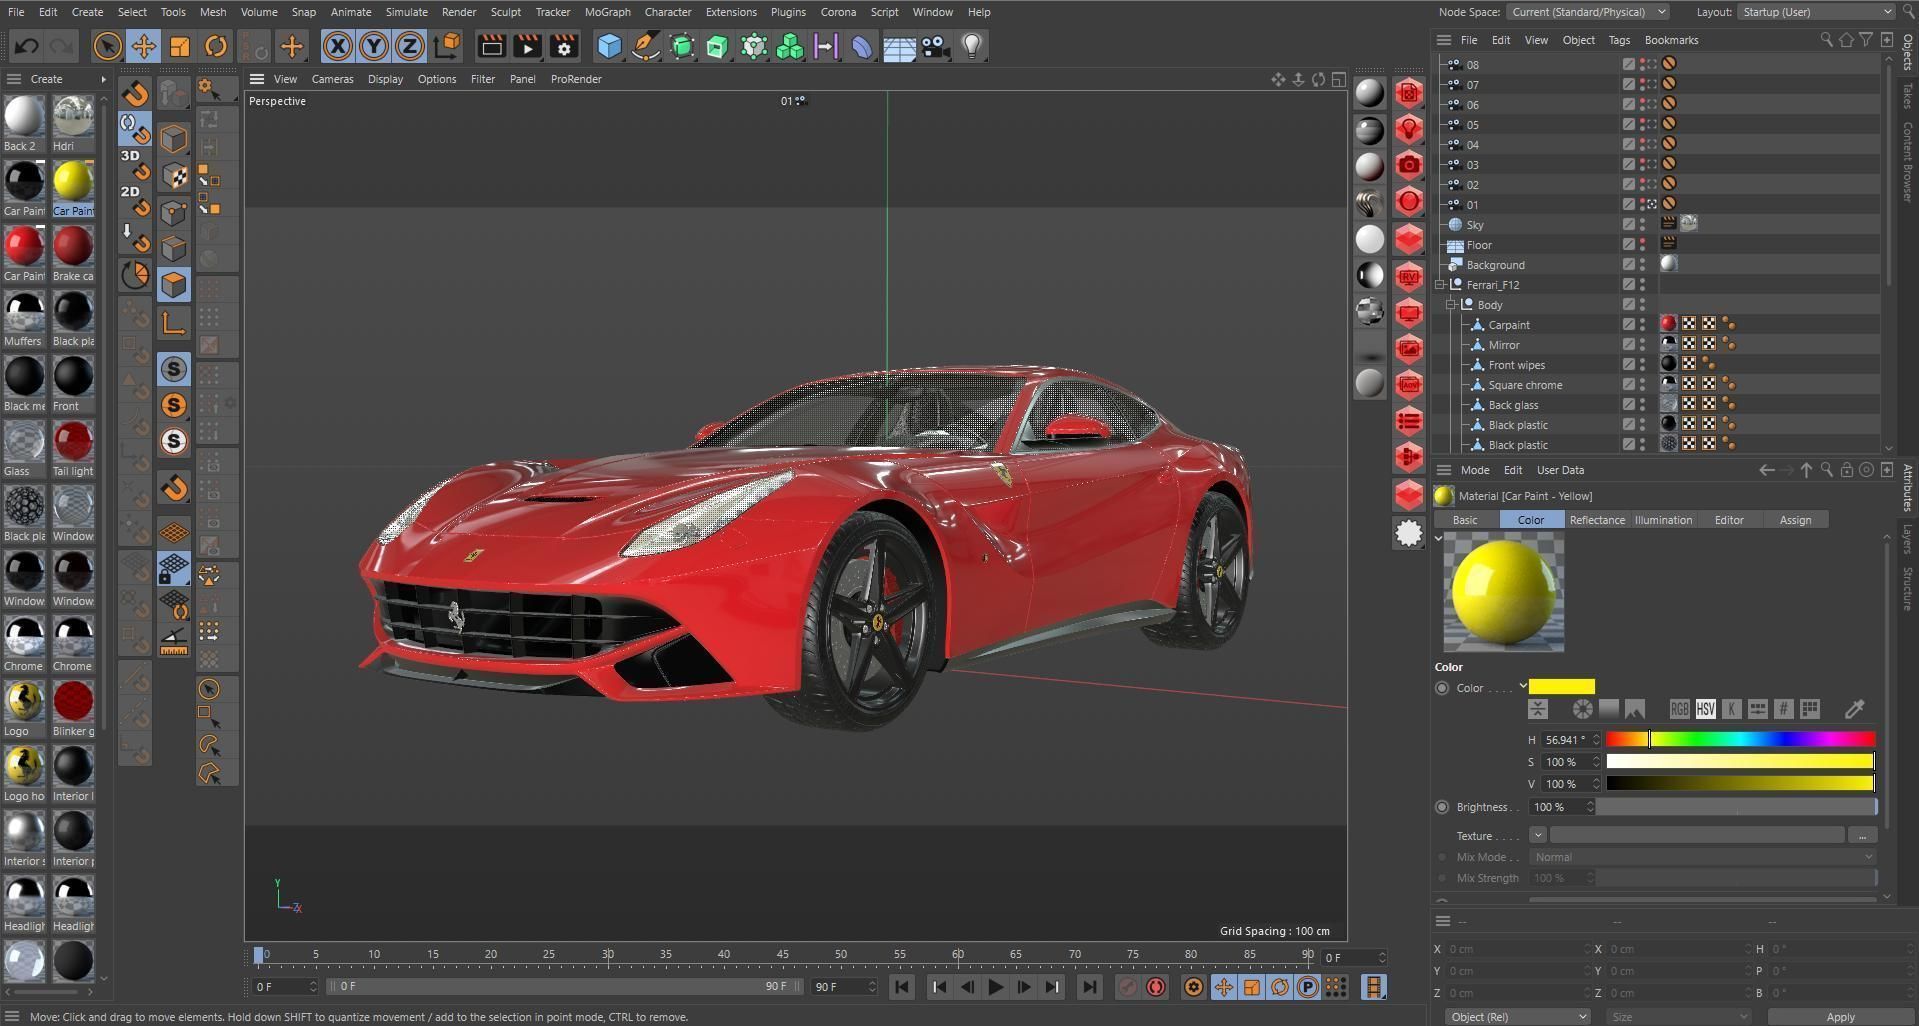Switch to the Assign tab

coord(1795,520)
